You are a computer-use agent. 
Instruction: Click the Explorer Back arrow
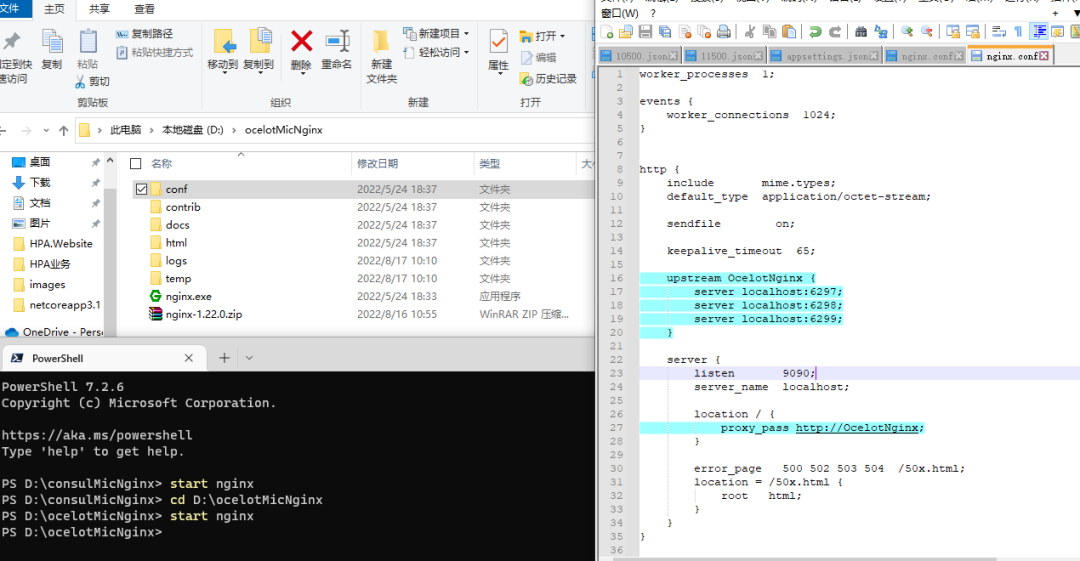3,130
